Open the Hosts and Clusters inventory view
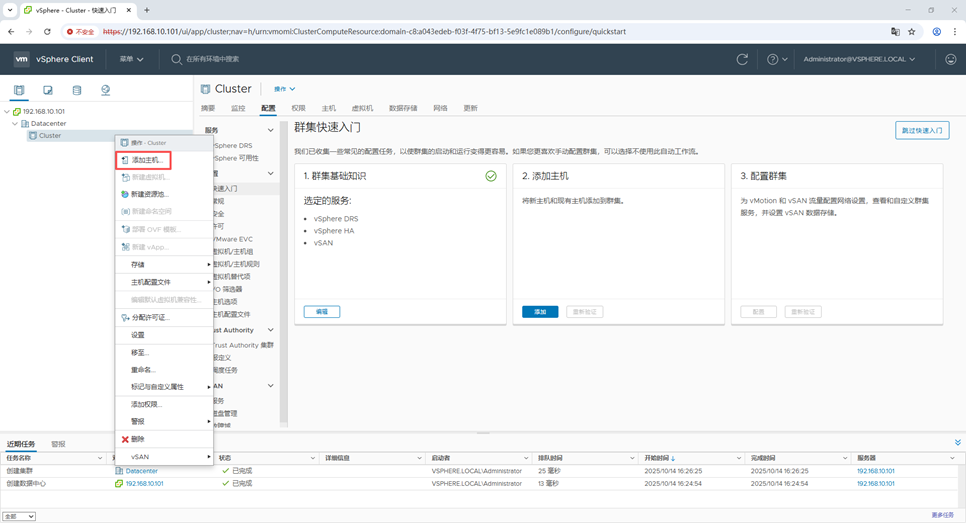 pyautogui.click(x=19, y=90)
